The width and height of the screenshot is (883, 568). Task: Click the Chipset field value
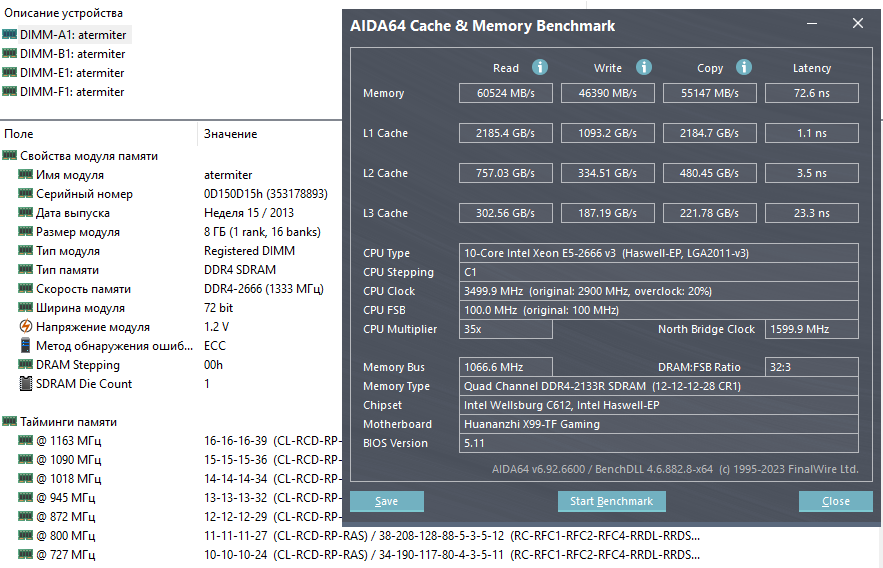point(659,405)
